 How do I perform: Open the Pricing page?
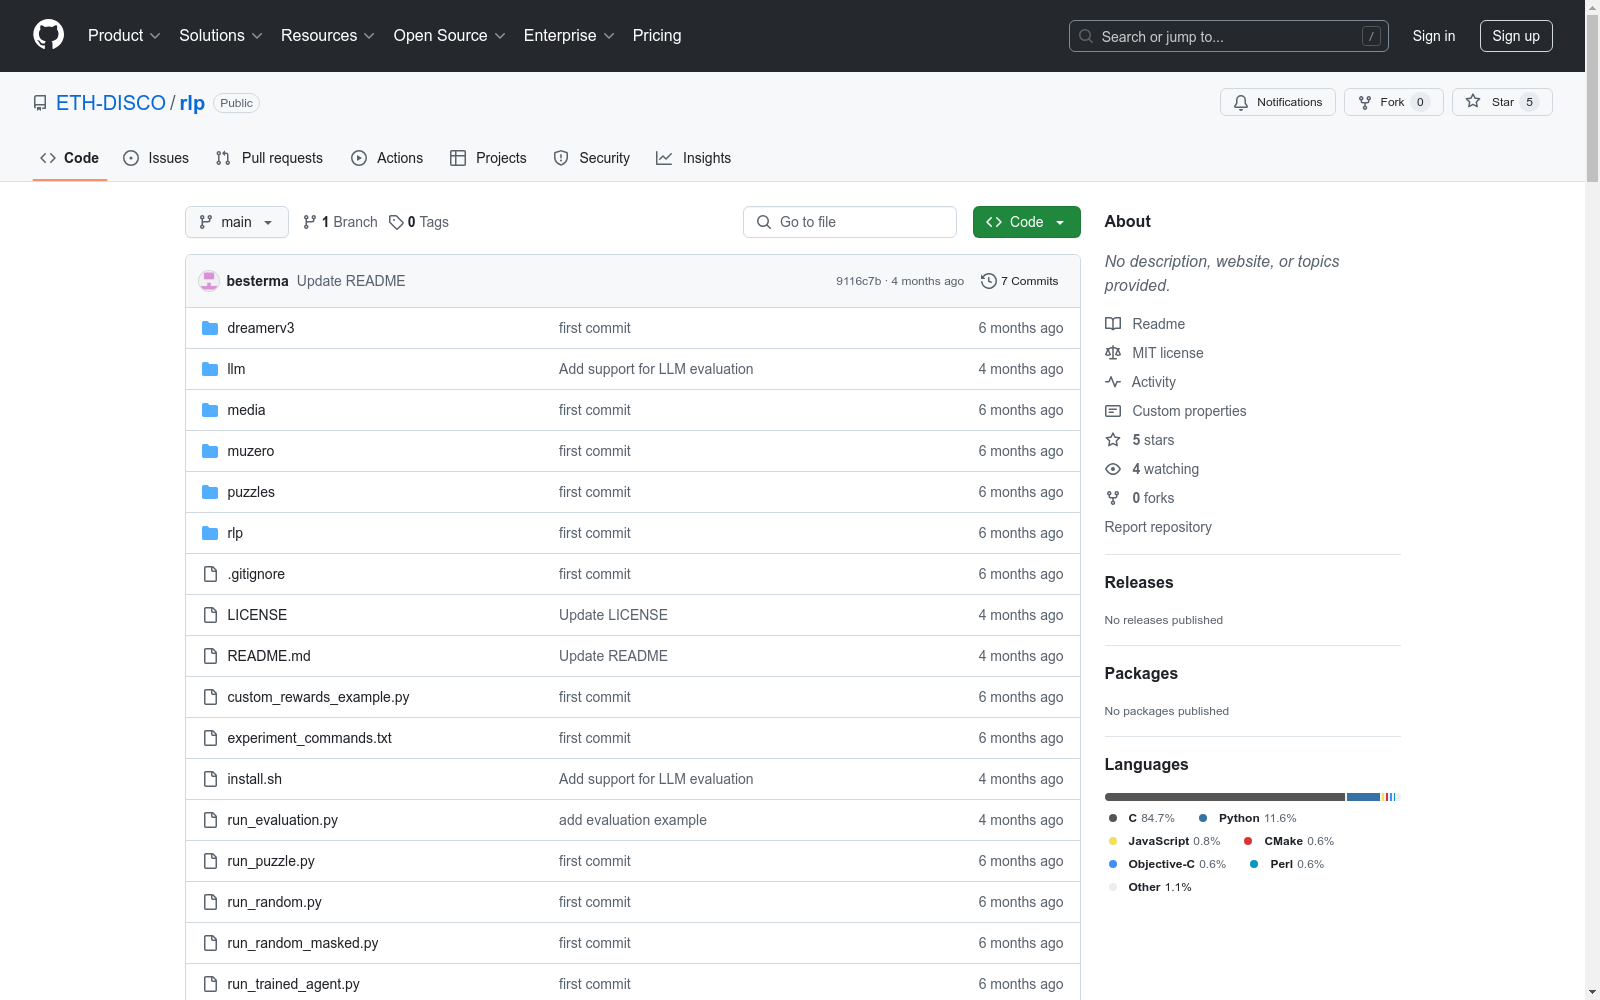[657, 35]
